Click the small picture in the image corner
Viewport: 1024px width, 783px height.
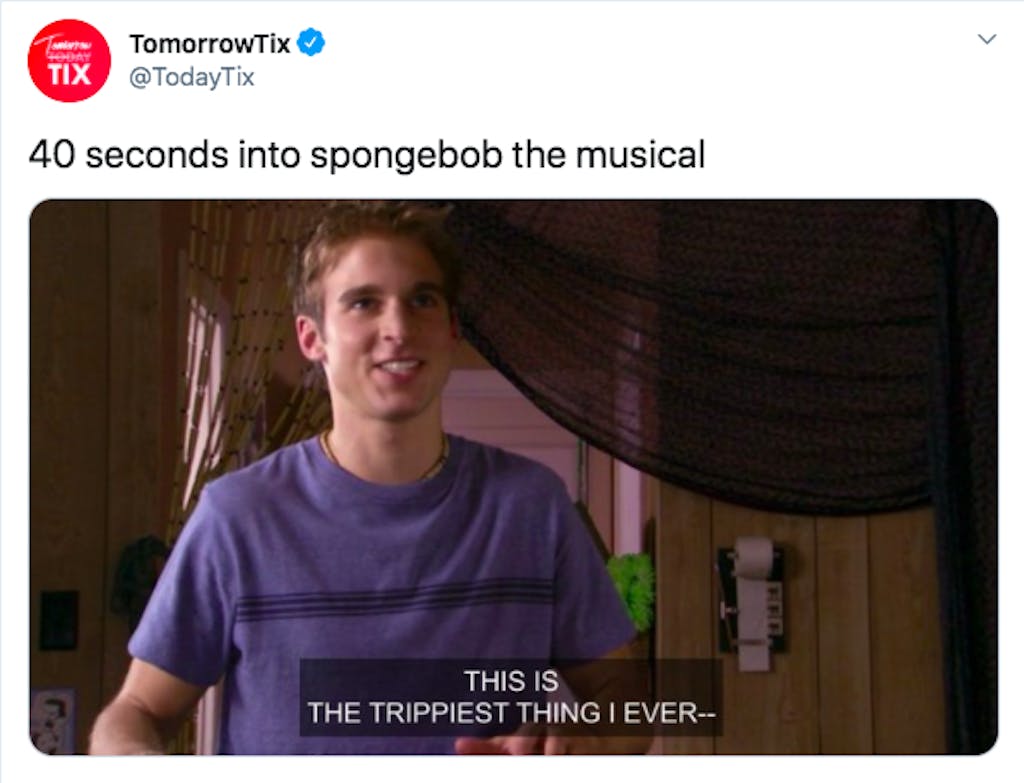coord(54,720)
